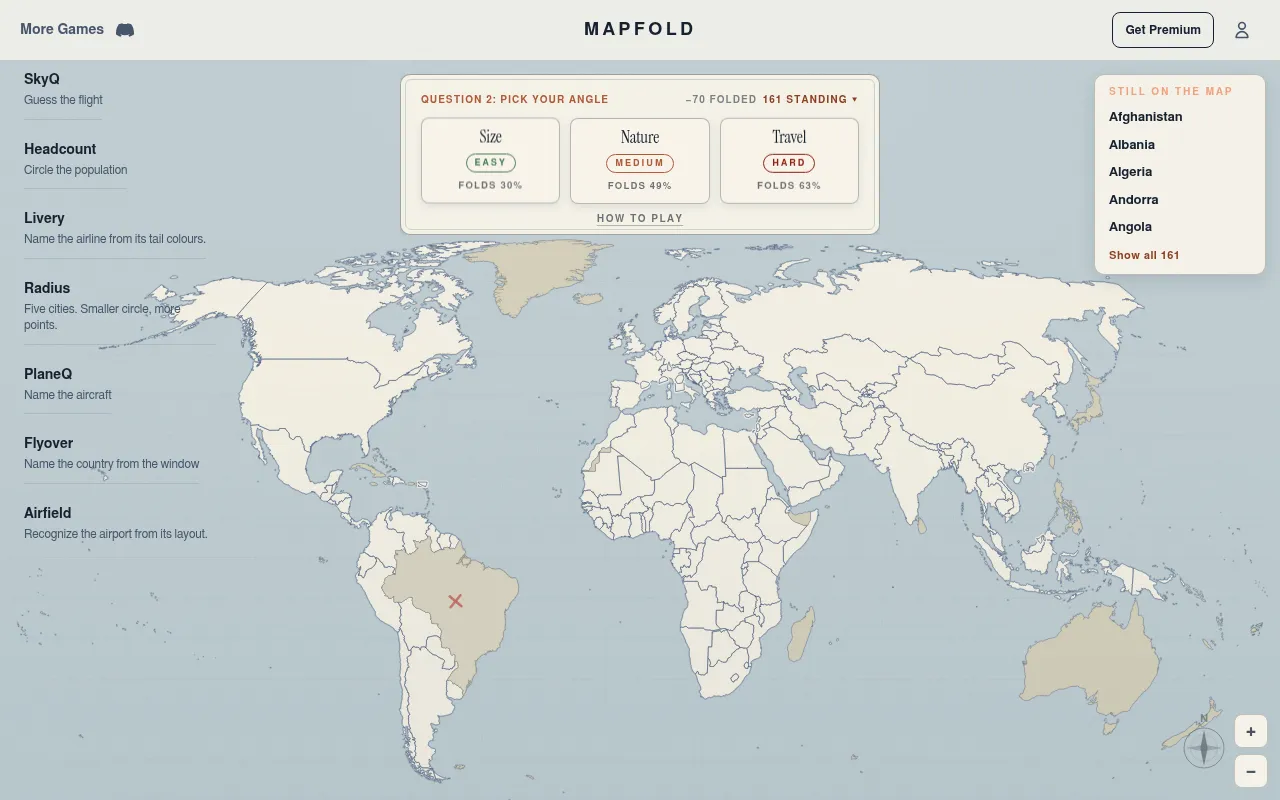Screen dimensions: 1280x800
Task: Open the Discord icon link
Action: (125, 30)
